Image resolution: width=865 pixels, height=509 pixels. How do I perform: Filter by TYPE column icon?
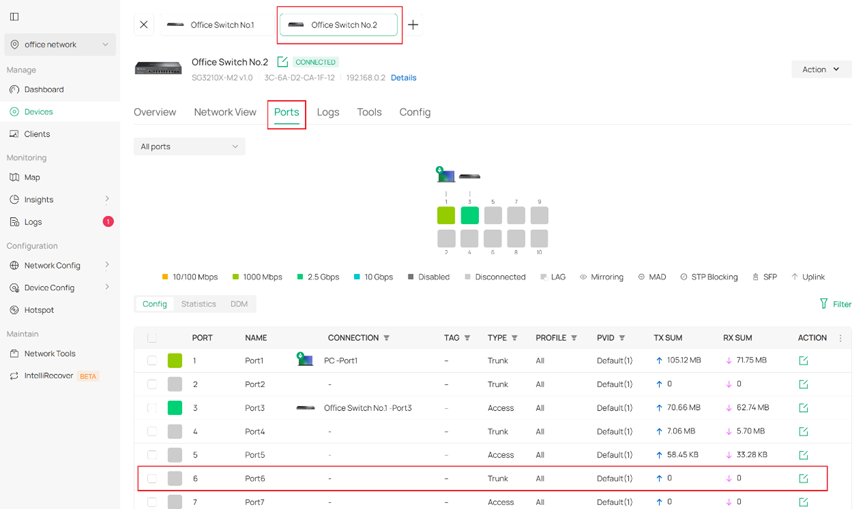[514, 338]
